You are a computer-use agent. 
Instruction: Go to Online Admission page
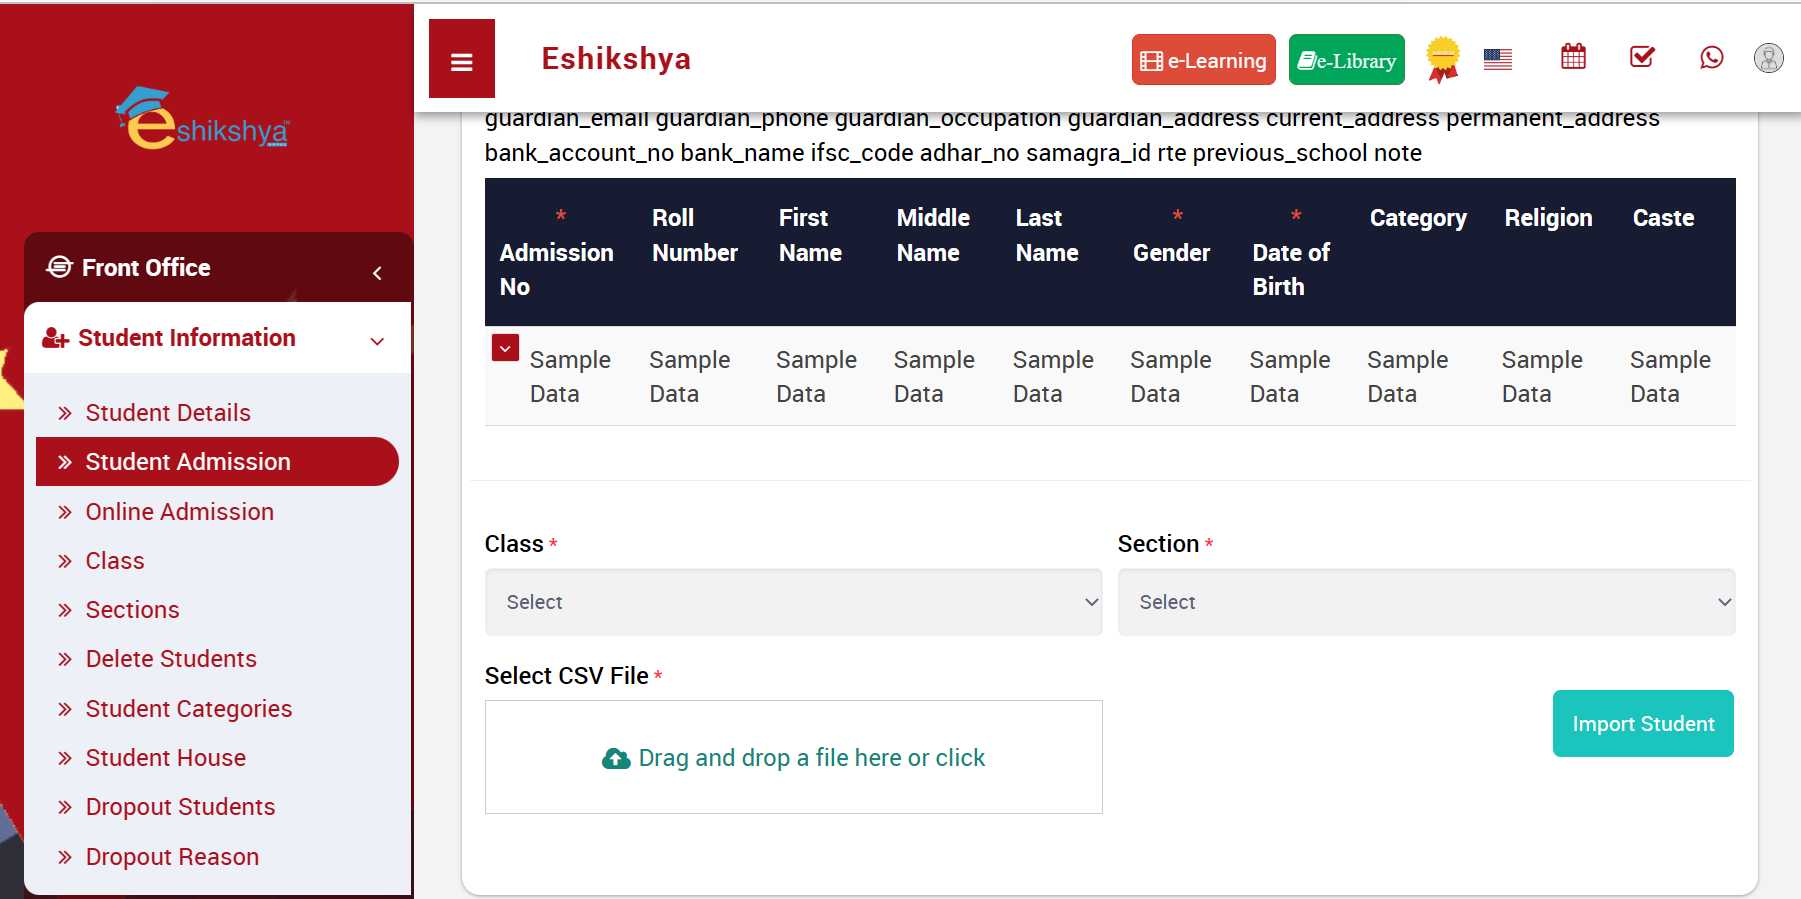(x=179, y=512)
